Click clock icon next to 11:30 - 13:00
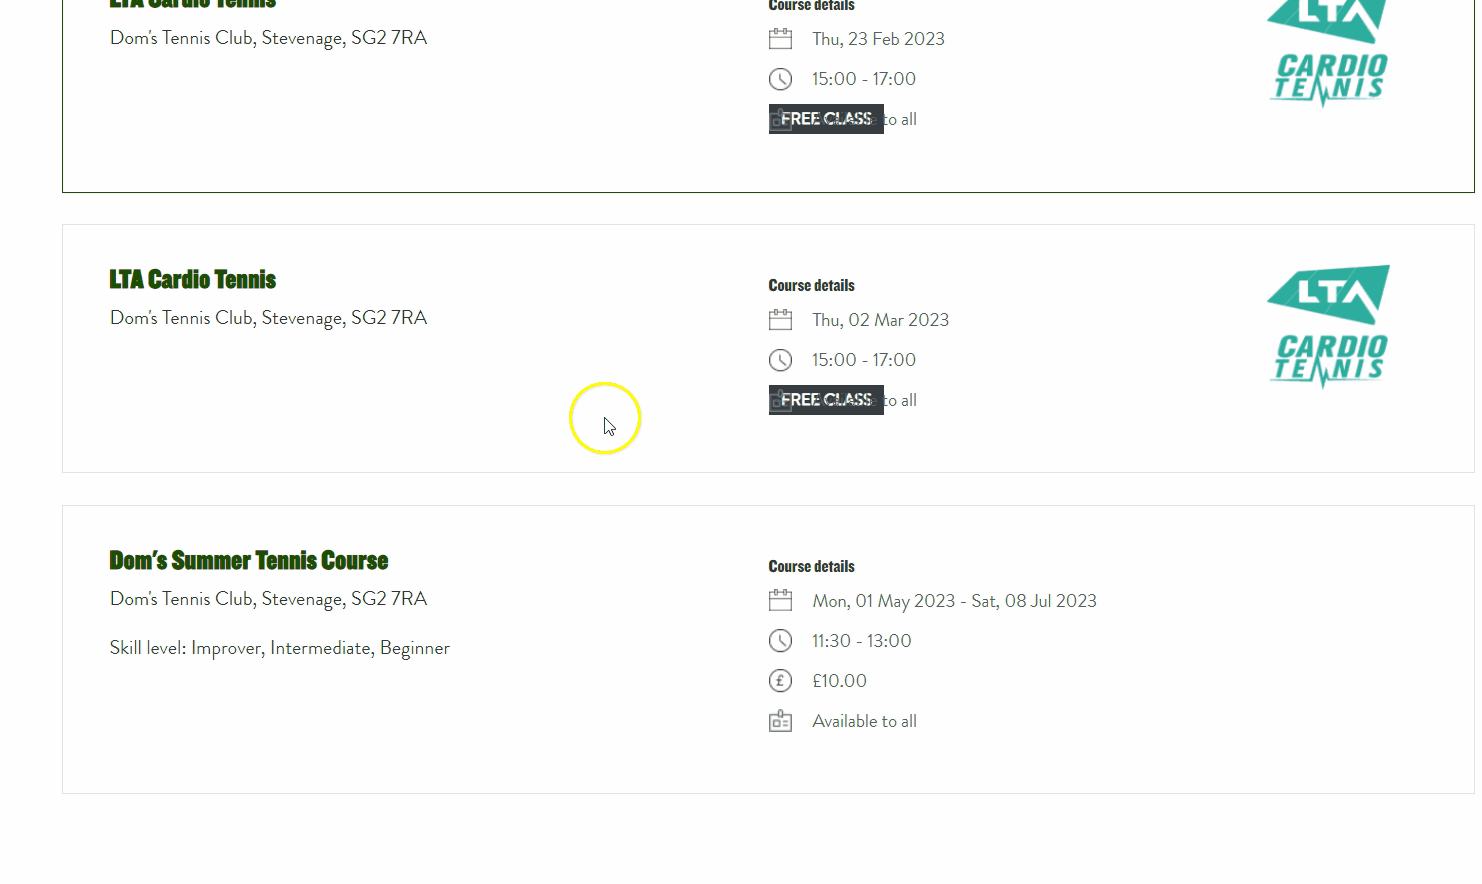 click(x=780, y=641)
